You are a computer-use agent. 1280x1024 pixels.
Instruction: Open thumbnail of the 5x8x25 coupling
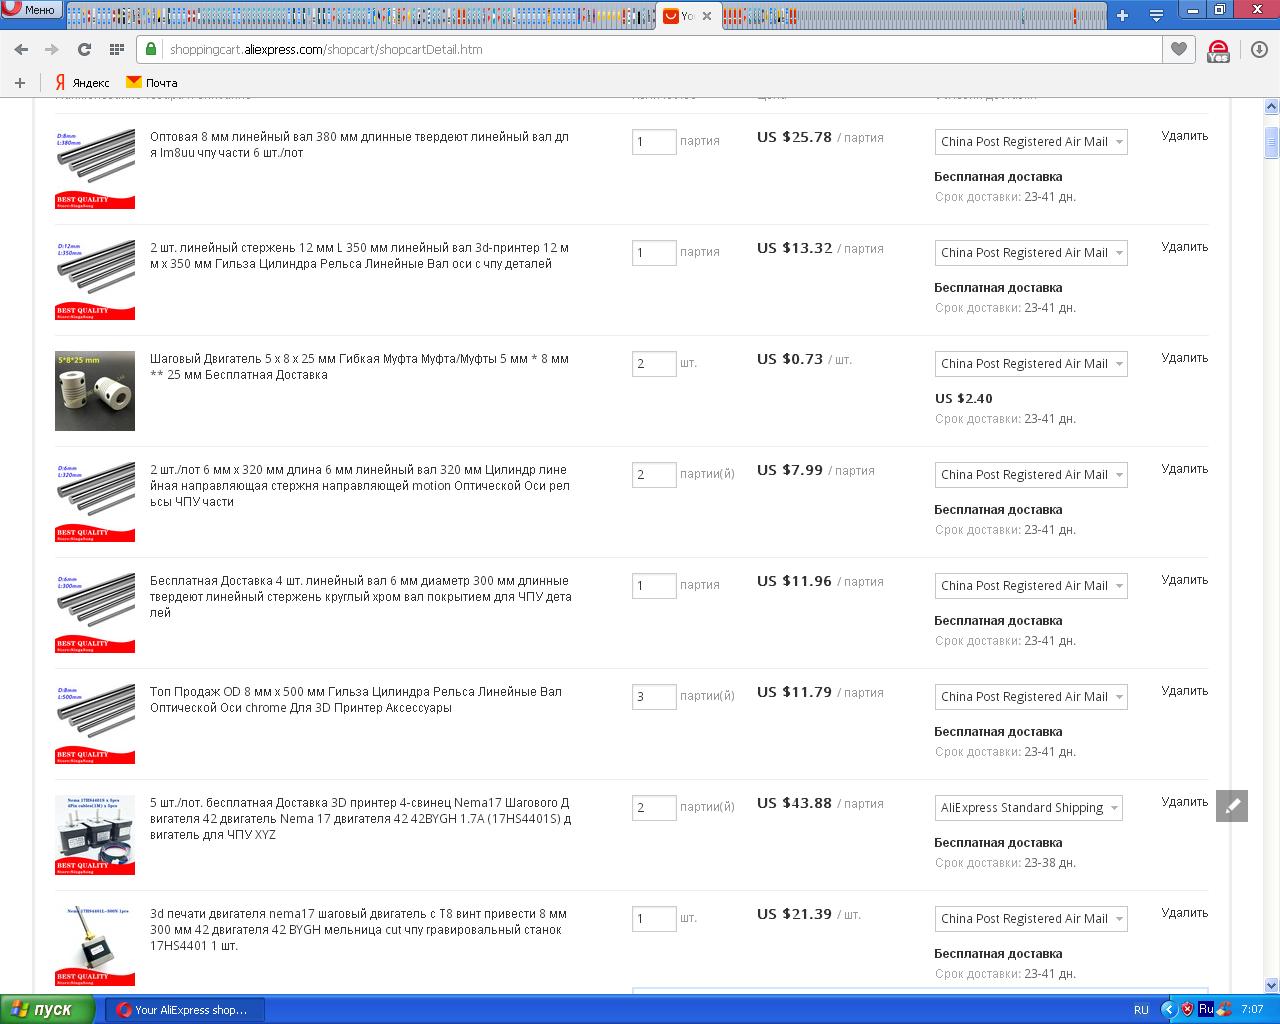95,391
